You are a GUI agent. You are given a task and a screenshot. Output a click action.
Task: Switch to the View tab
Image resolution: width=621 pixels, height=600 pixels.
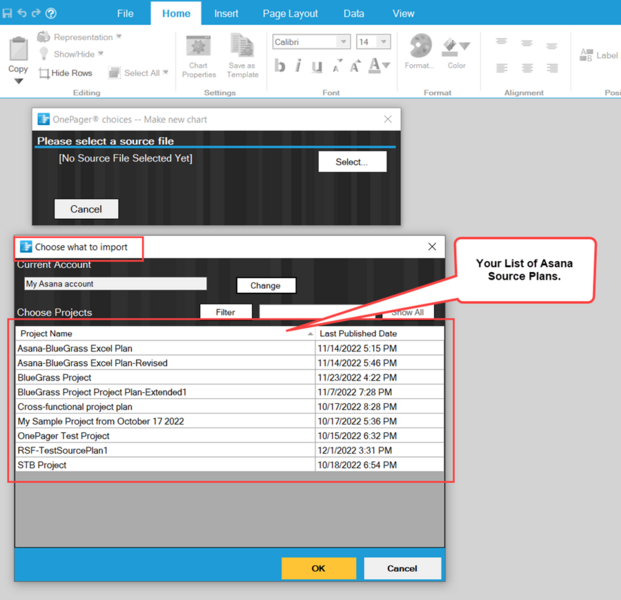[403, 13]
